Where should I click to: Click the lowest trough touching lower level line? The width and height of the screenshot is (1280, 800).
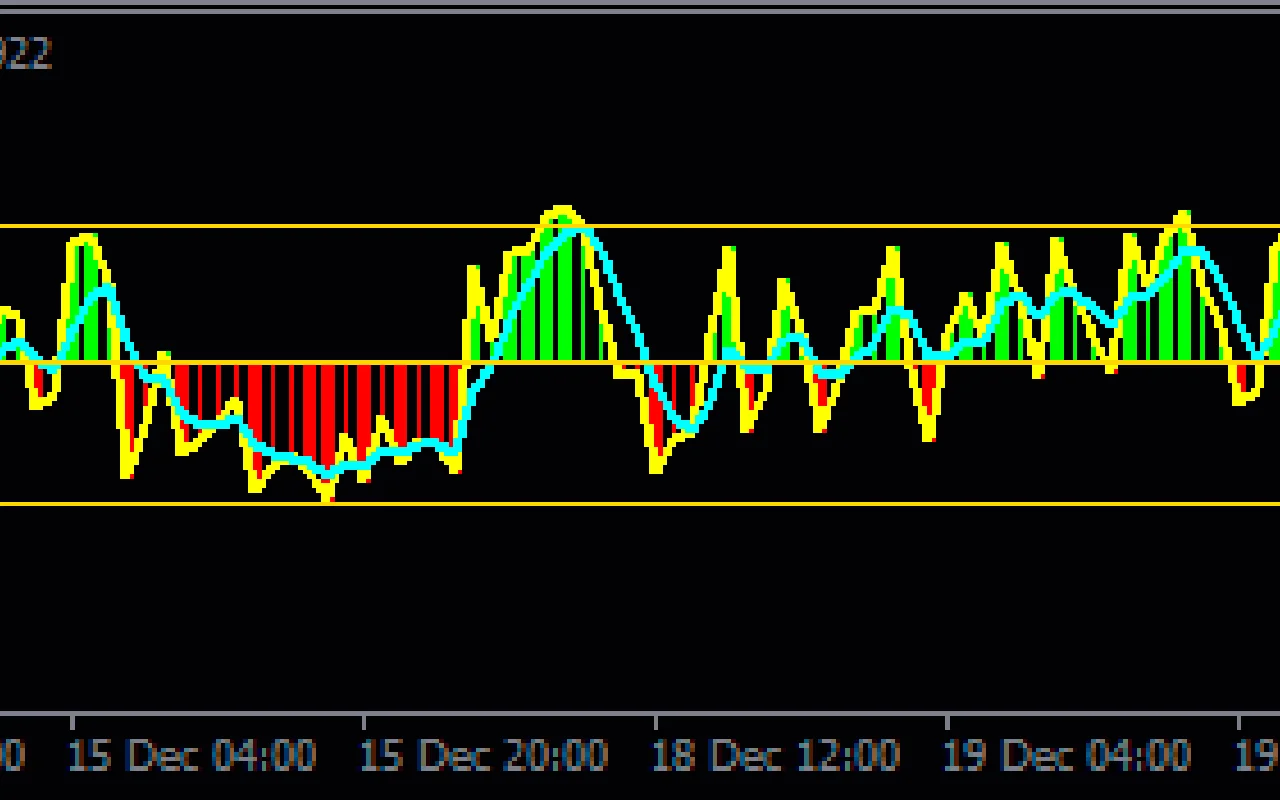tap(327, 494)
